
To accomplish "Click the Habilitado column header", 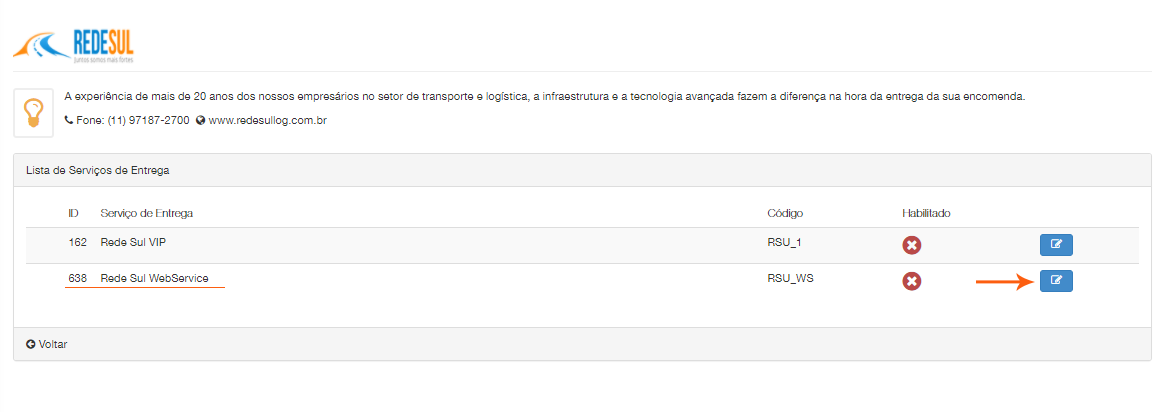I will click(x=926, y=213).
